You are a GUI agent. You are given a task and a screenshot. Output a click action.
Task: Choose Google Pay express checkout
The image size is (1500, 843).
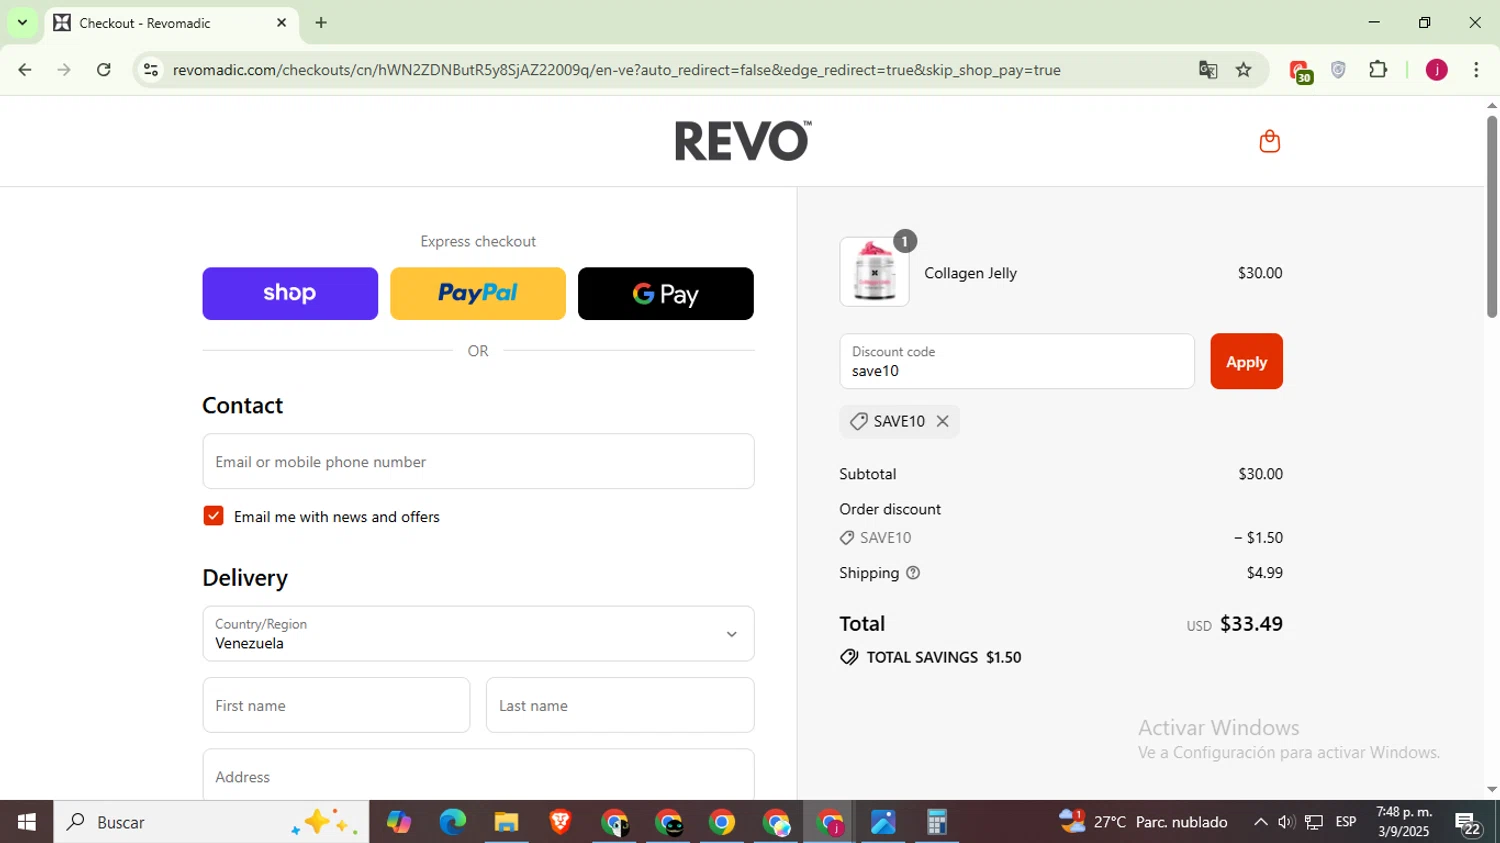(666, 293)
